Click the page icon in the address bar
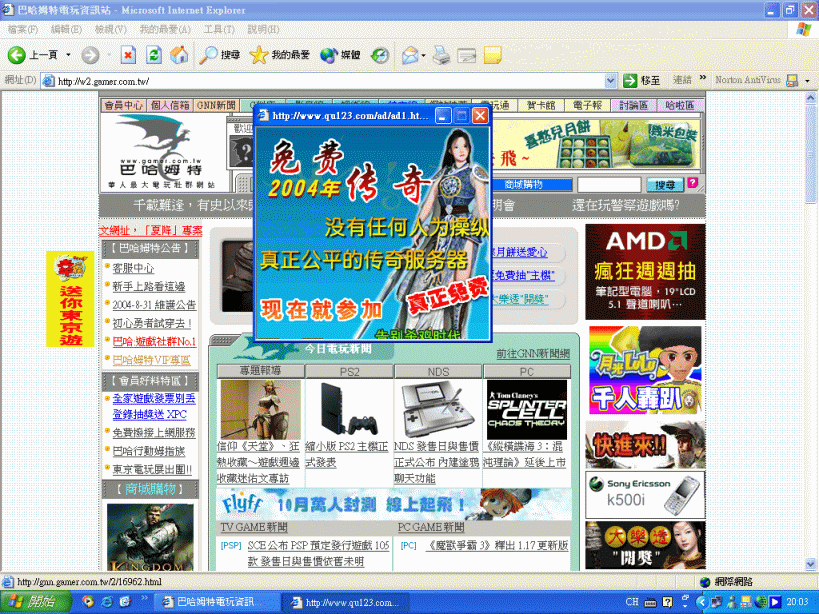819x614 pixels. pyautogui.click(x=49, y=81)
